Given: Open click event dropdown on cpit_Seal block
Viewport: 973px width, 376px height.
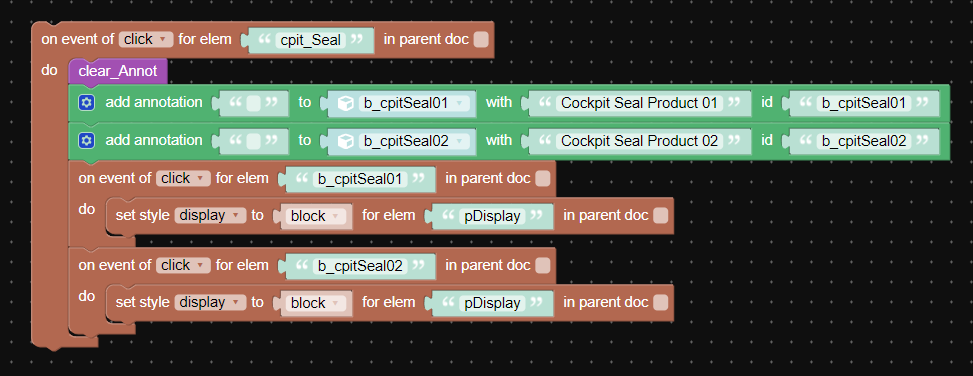Looking at the screenshot, I should (x=146, y=40).
